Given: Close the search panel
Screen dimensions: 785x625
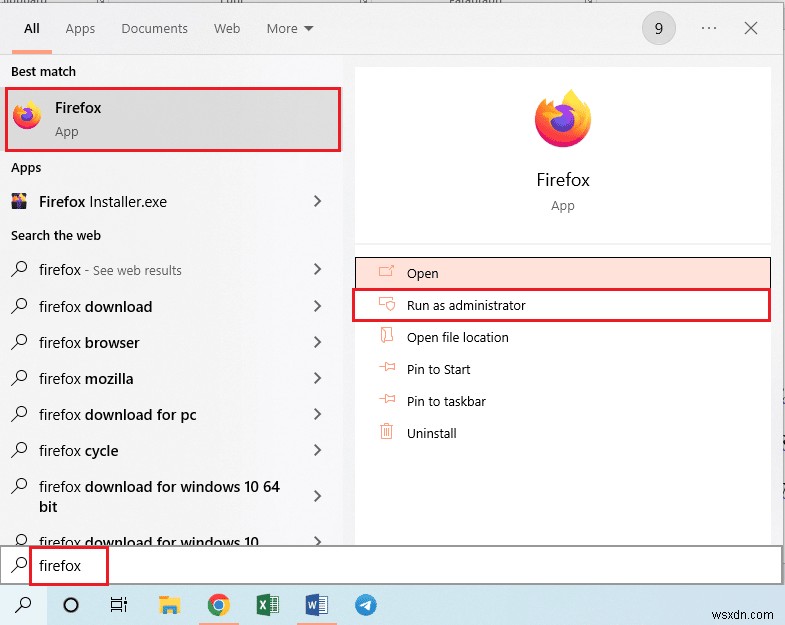Looking at the screenshot, I should [x=750, y=28].
